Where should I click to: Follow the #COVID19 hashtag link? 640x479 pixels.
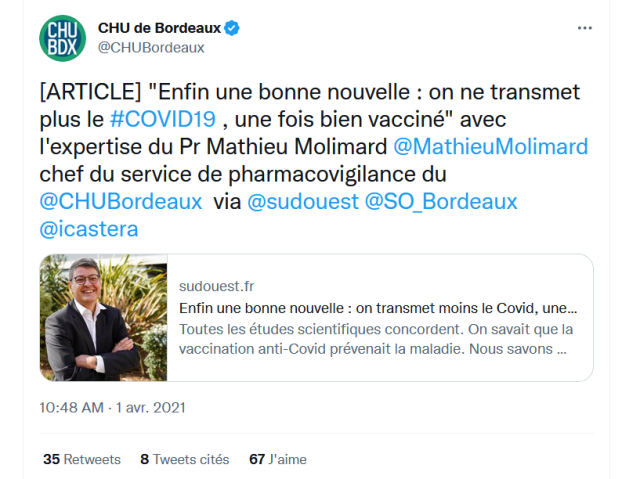[162, 120]
